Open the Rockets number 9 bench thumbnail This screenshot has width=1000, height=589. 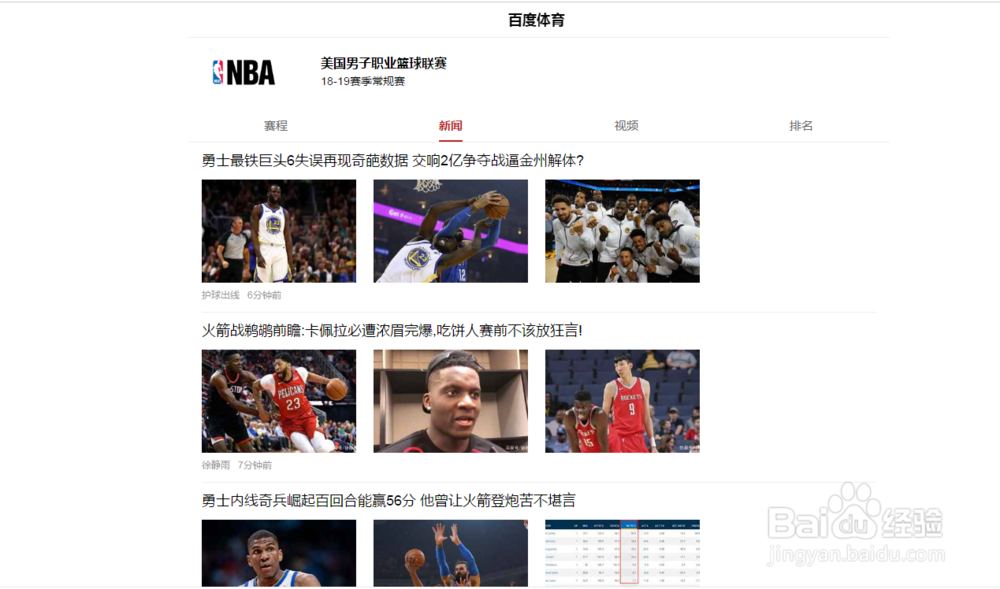pyautogui.click(x=622, y=401)
